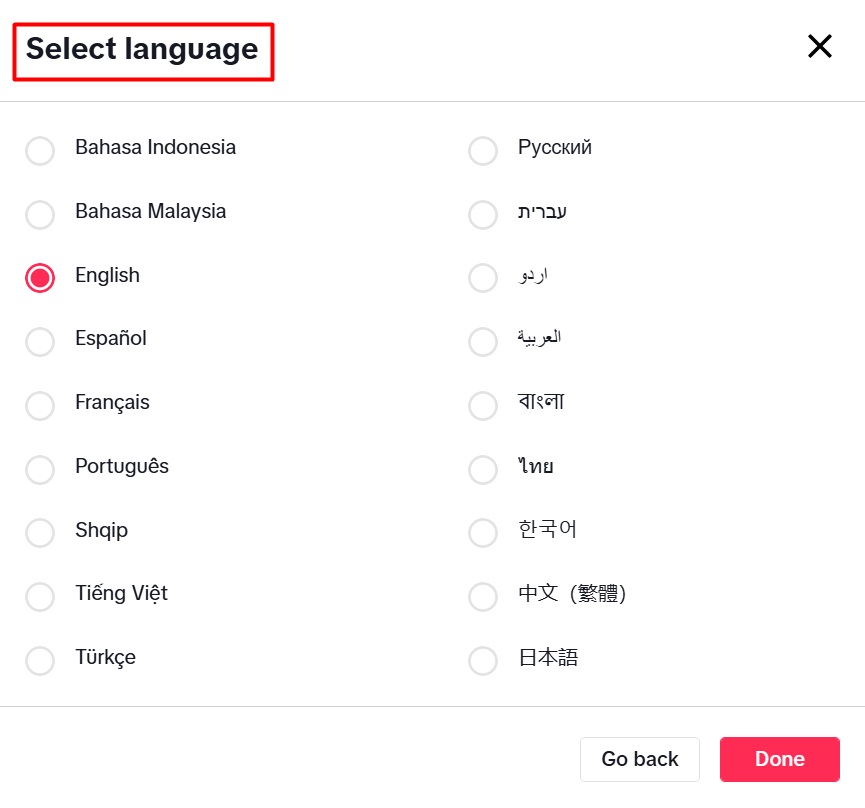Click the ไทย label text
The width and height of the screenshot is (865, 808).
[535, 465]
